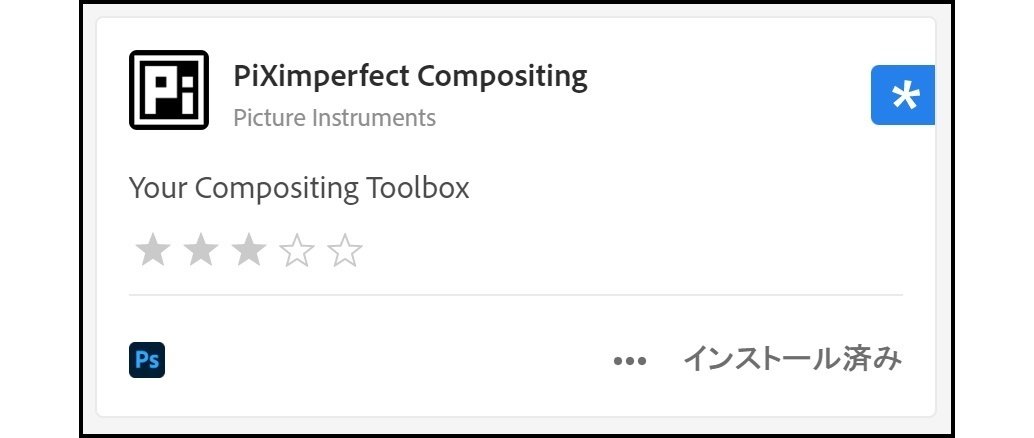Open the Picture Instruments publisher link
Screen dimensions: 1034x438
tap(334, 118)
